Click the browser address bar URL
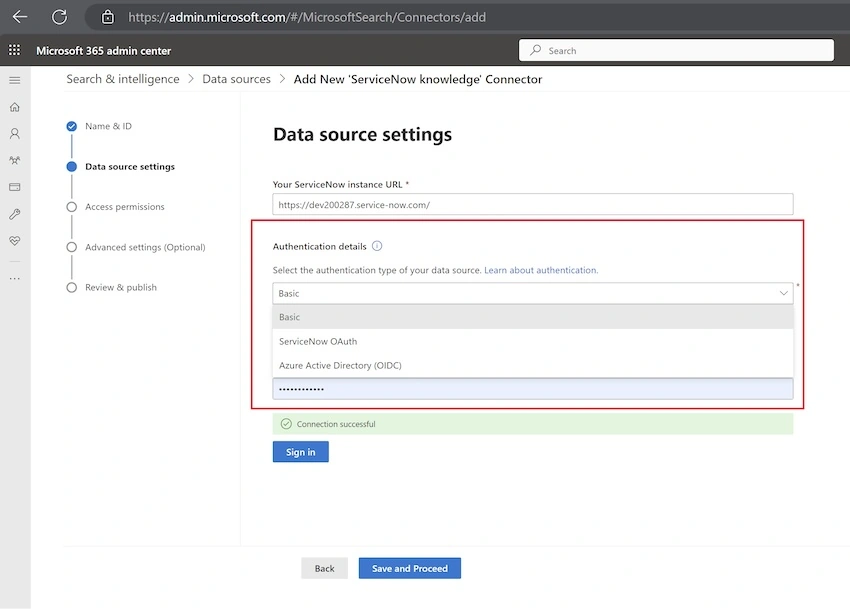Screen dimensions: 850x609 click(307, 17)
